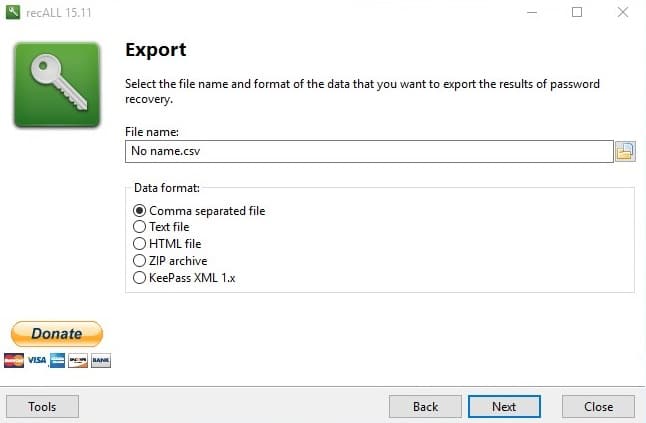
Task: Maximize the recALL window
Action: (x=577, y=13)
